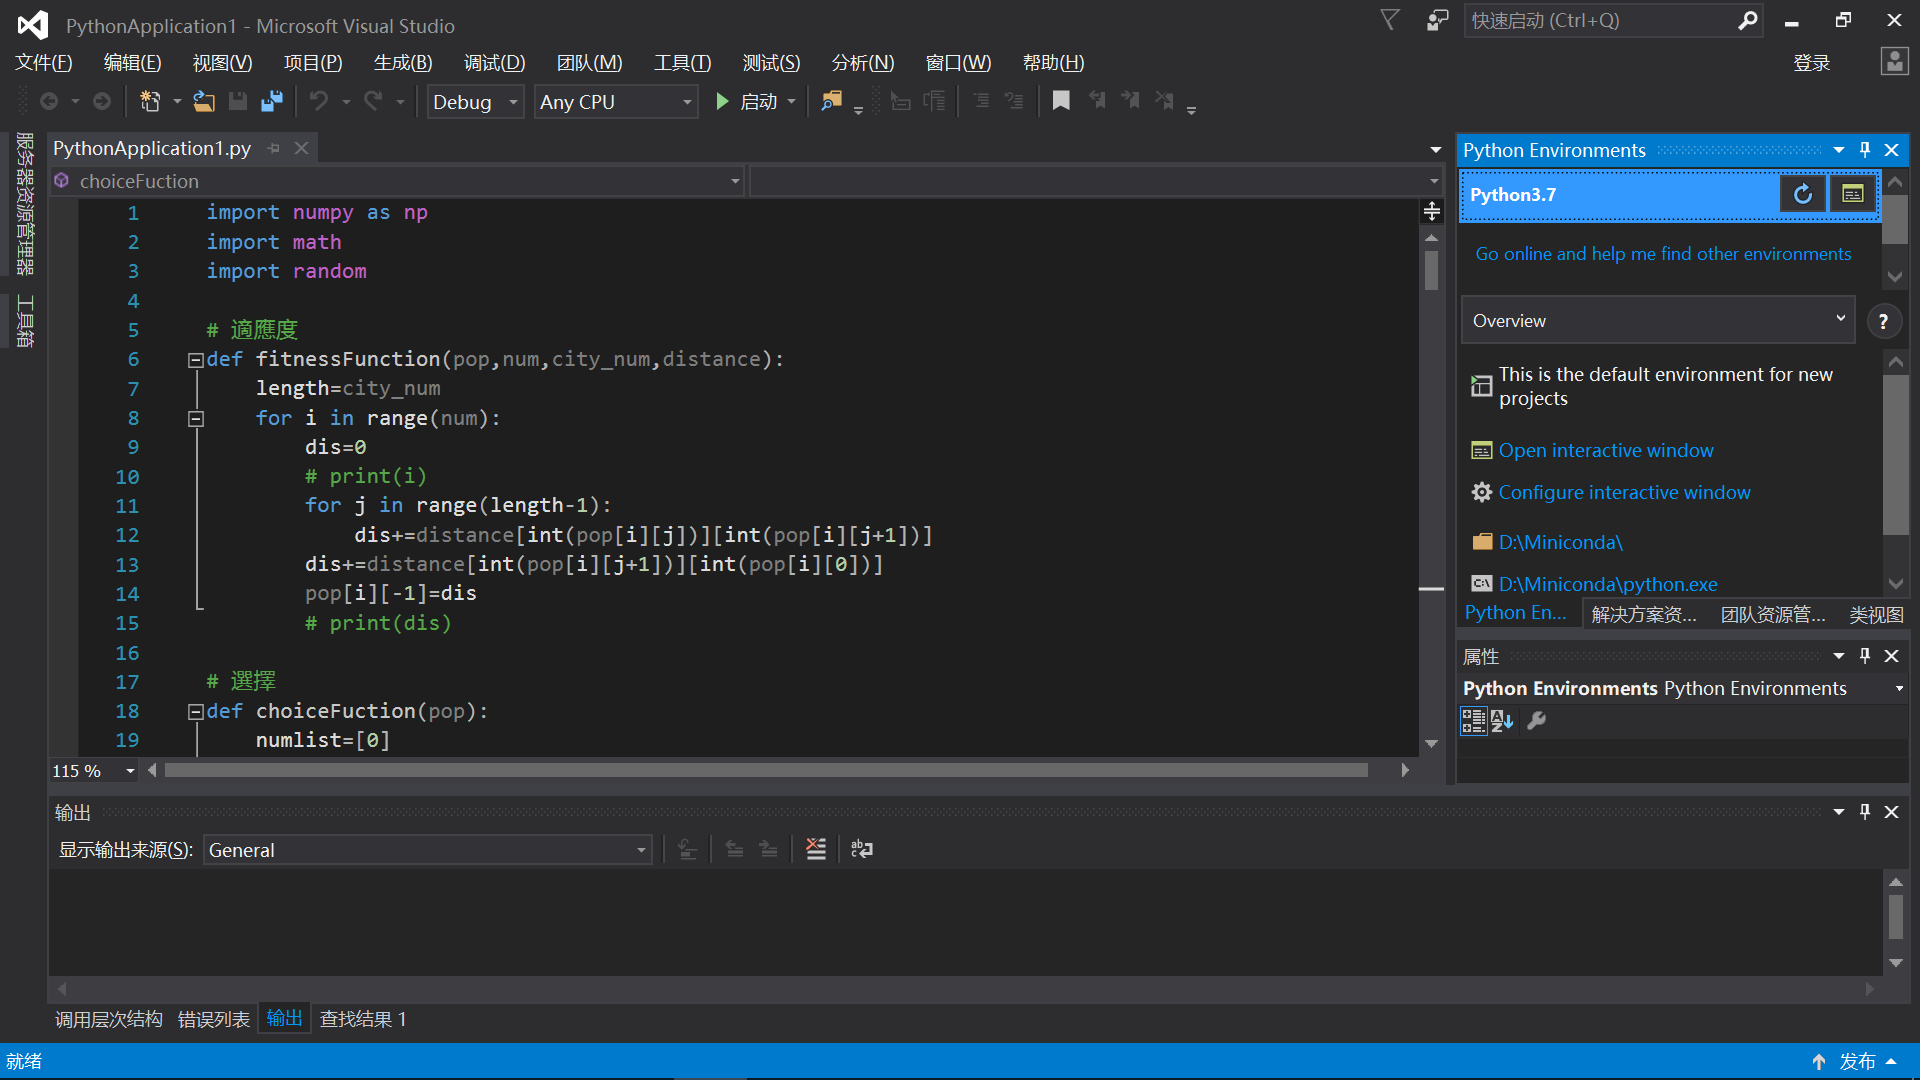Click the sort properties icon in attributes panel

click(1501, 719)
